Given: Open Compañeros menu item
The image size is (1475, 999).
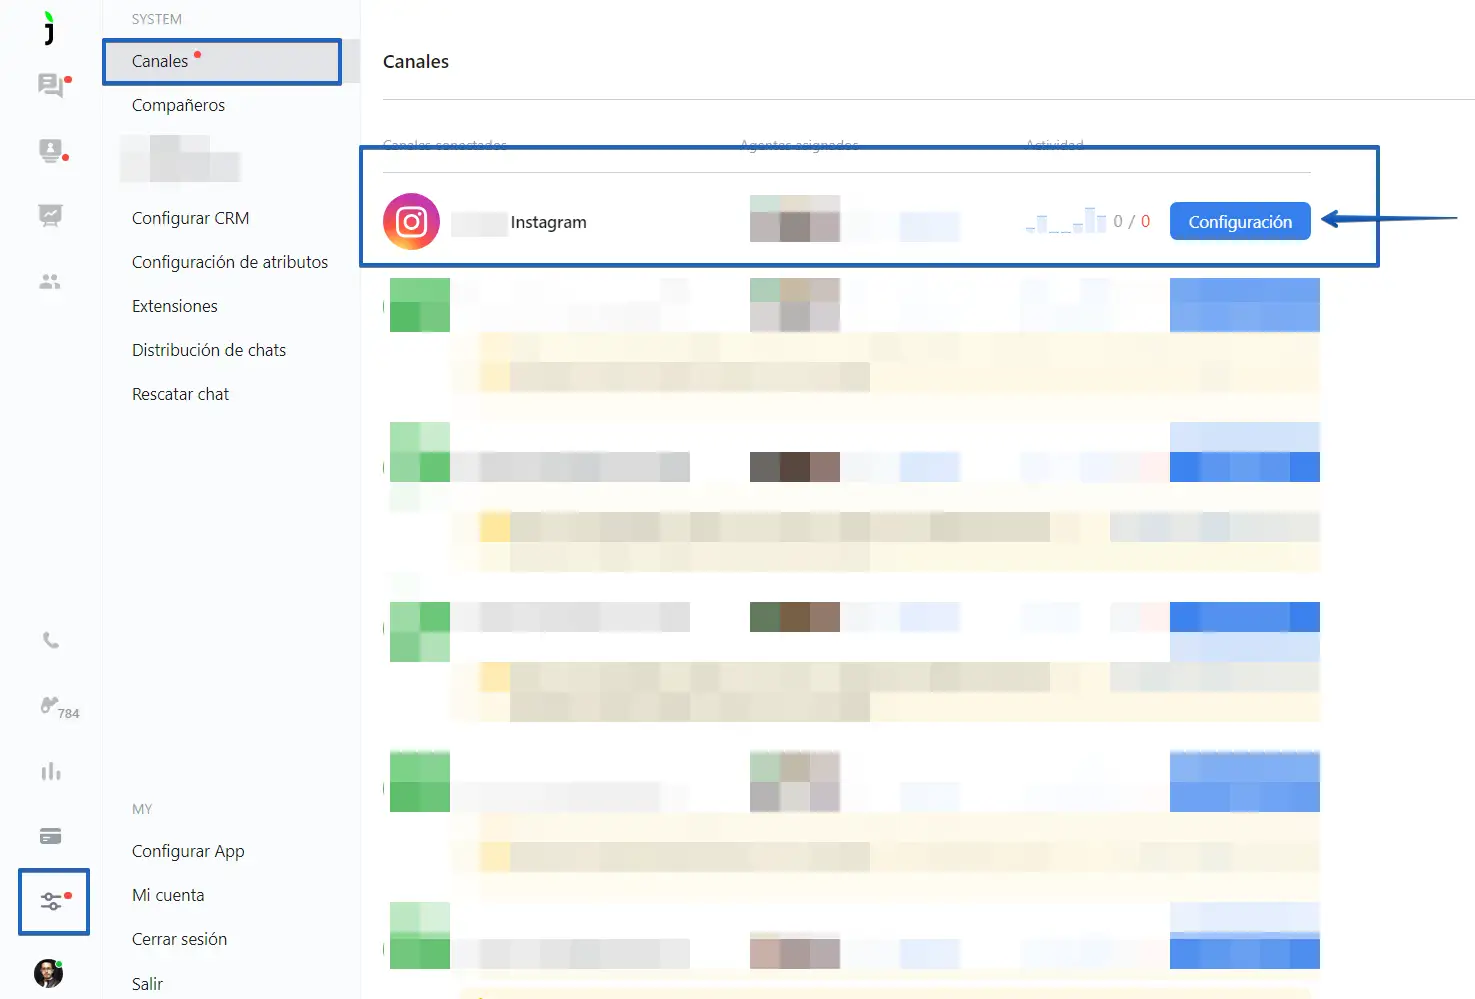Looking at the screenshot, I should pyautogui.click(x=178, y=105).
